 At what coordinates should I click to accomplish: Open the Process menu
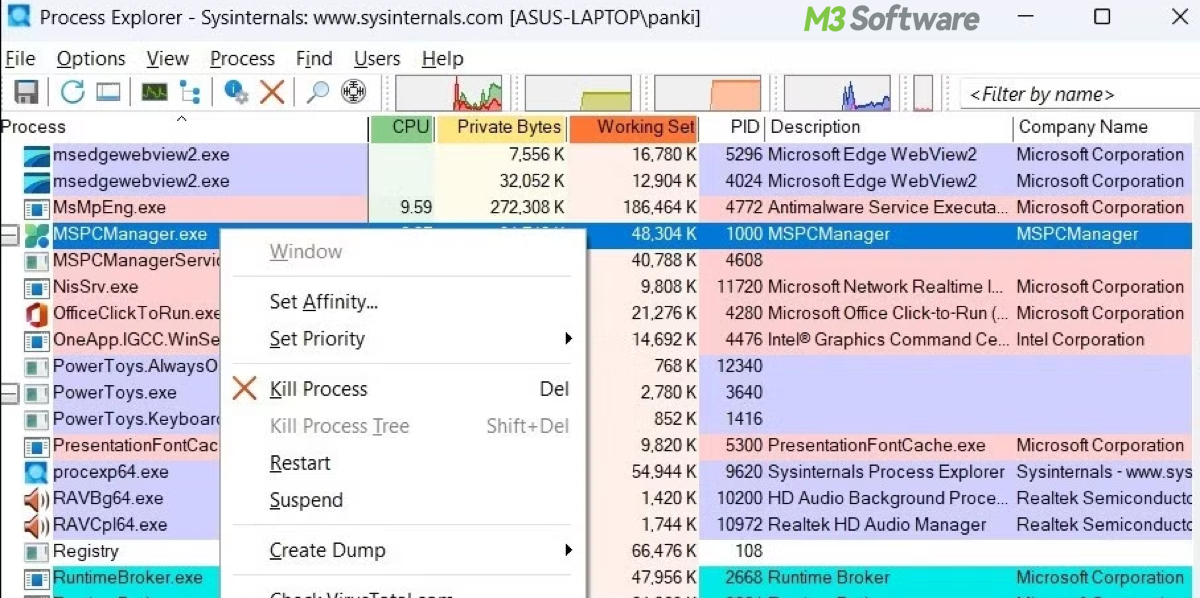pos(242,59)
